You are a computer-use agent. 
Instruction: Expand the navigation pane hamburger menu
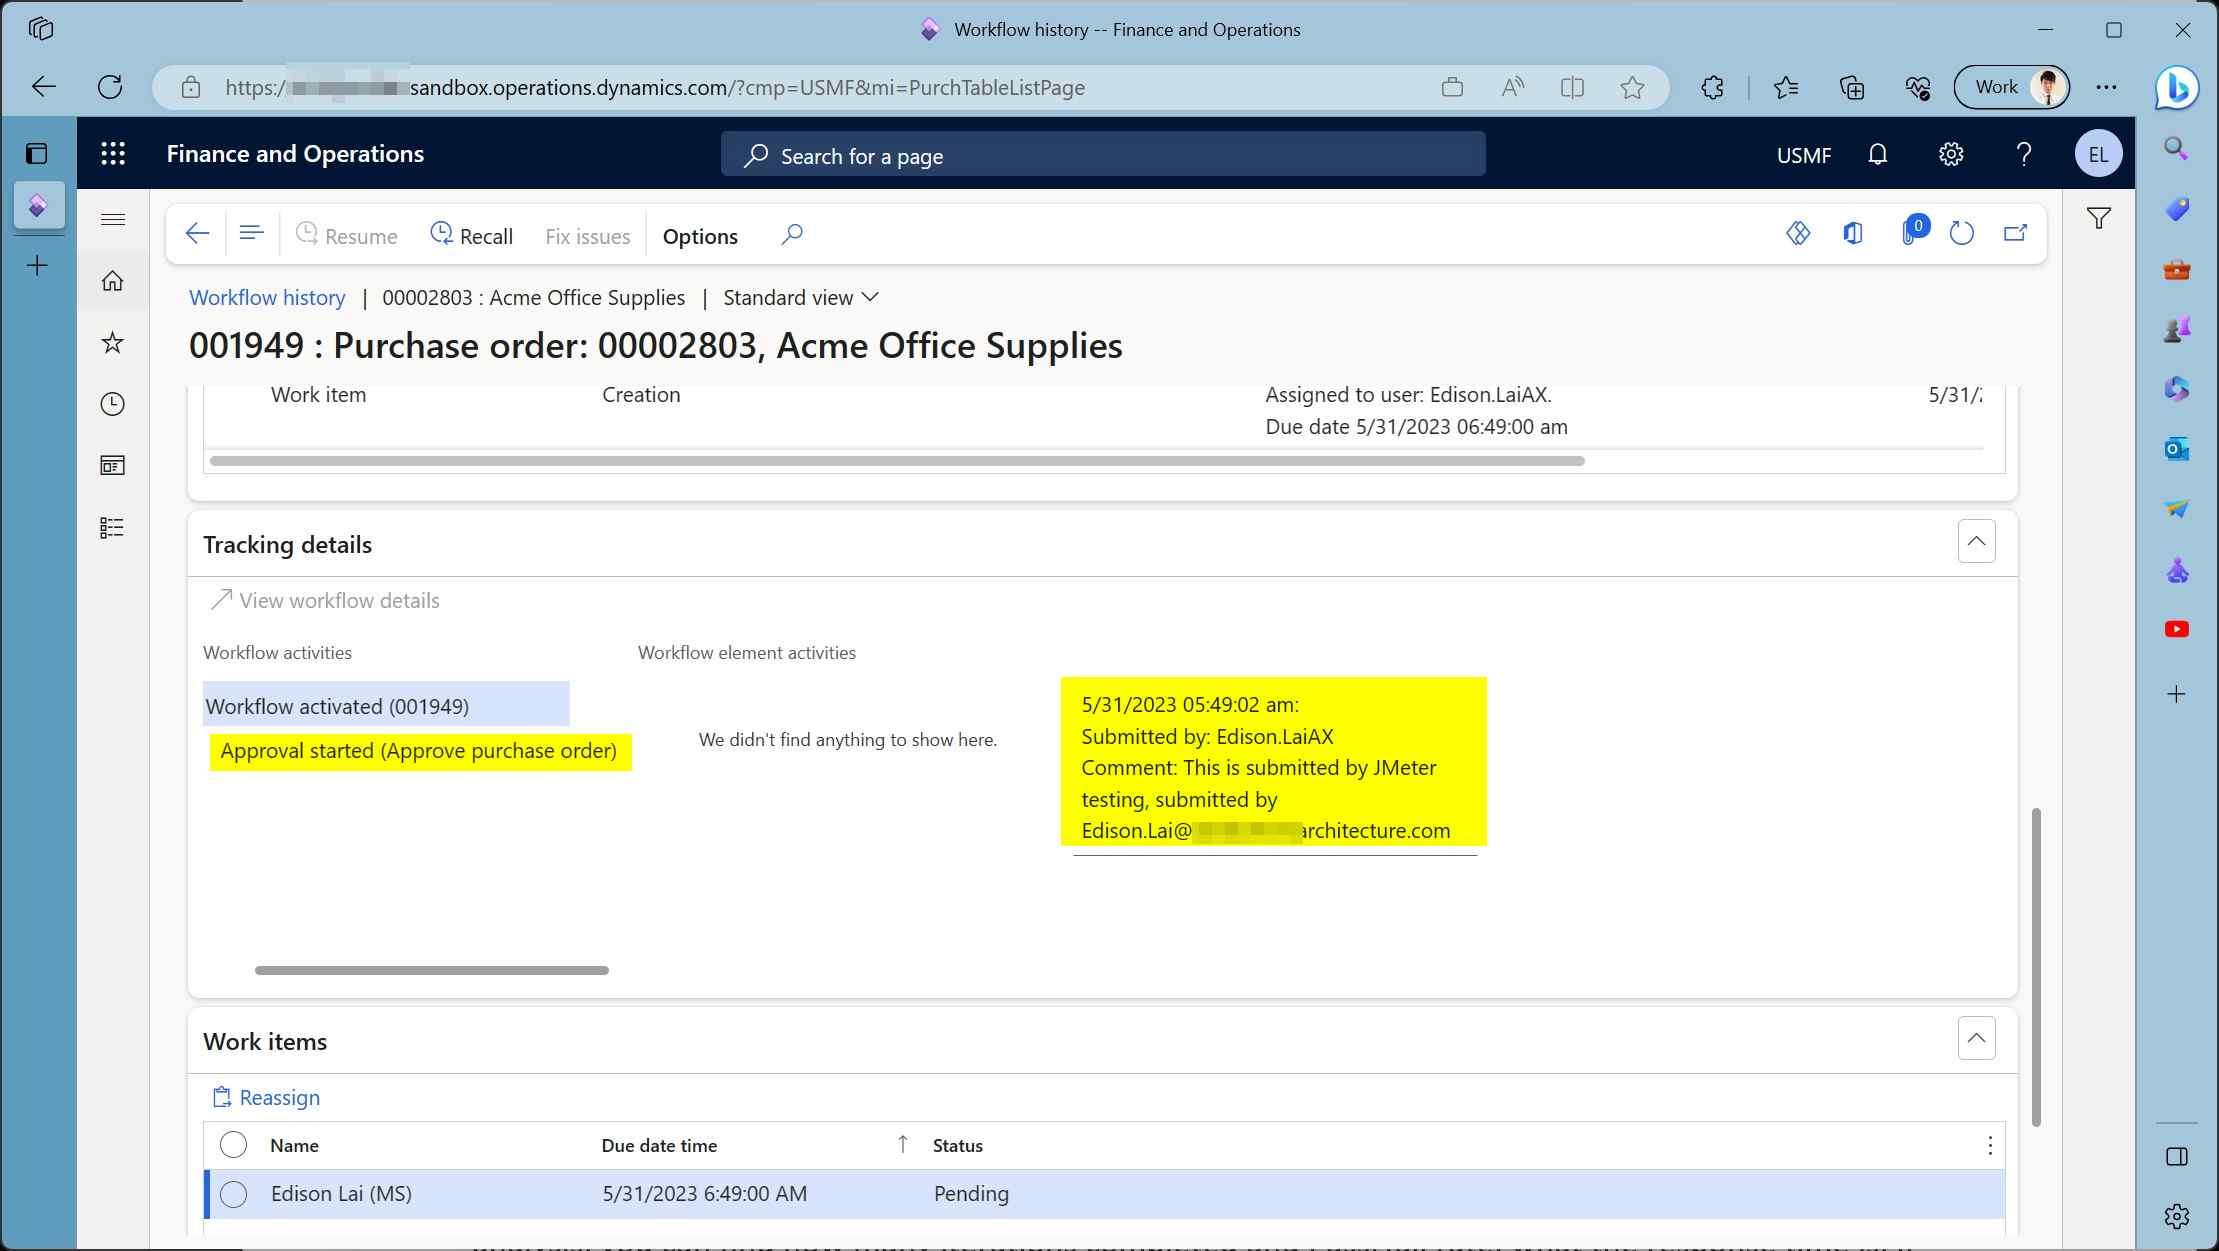pos(113,220)
